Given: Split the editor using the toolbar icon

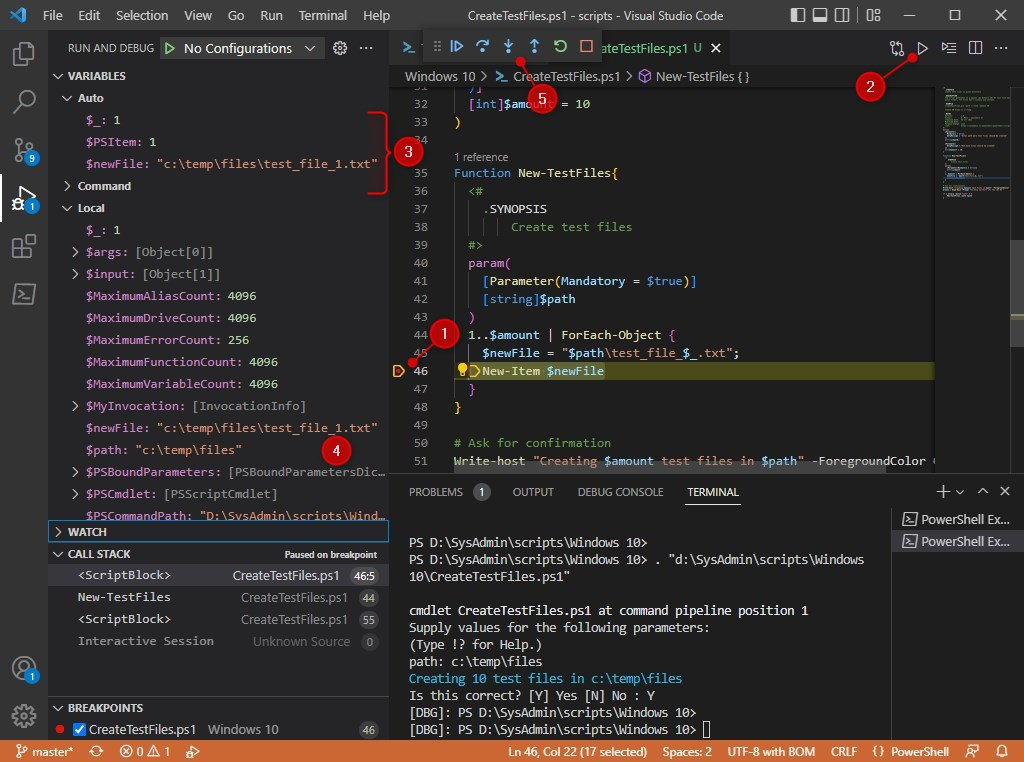Looking at the screenshot, I should coord(973,47).
